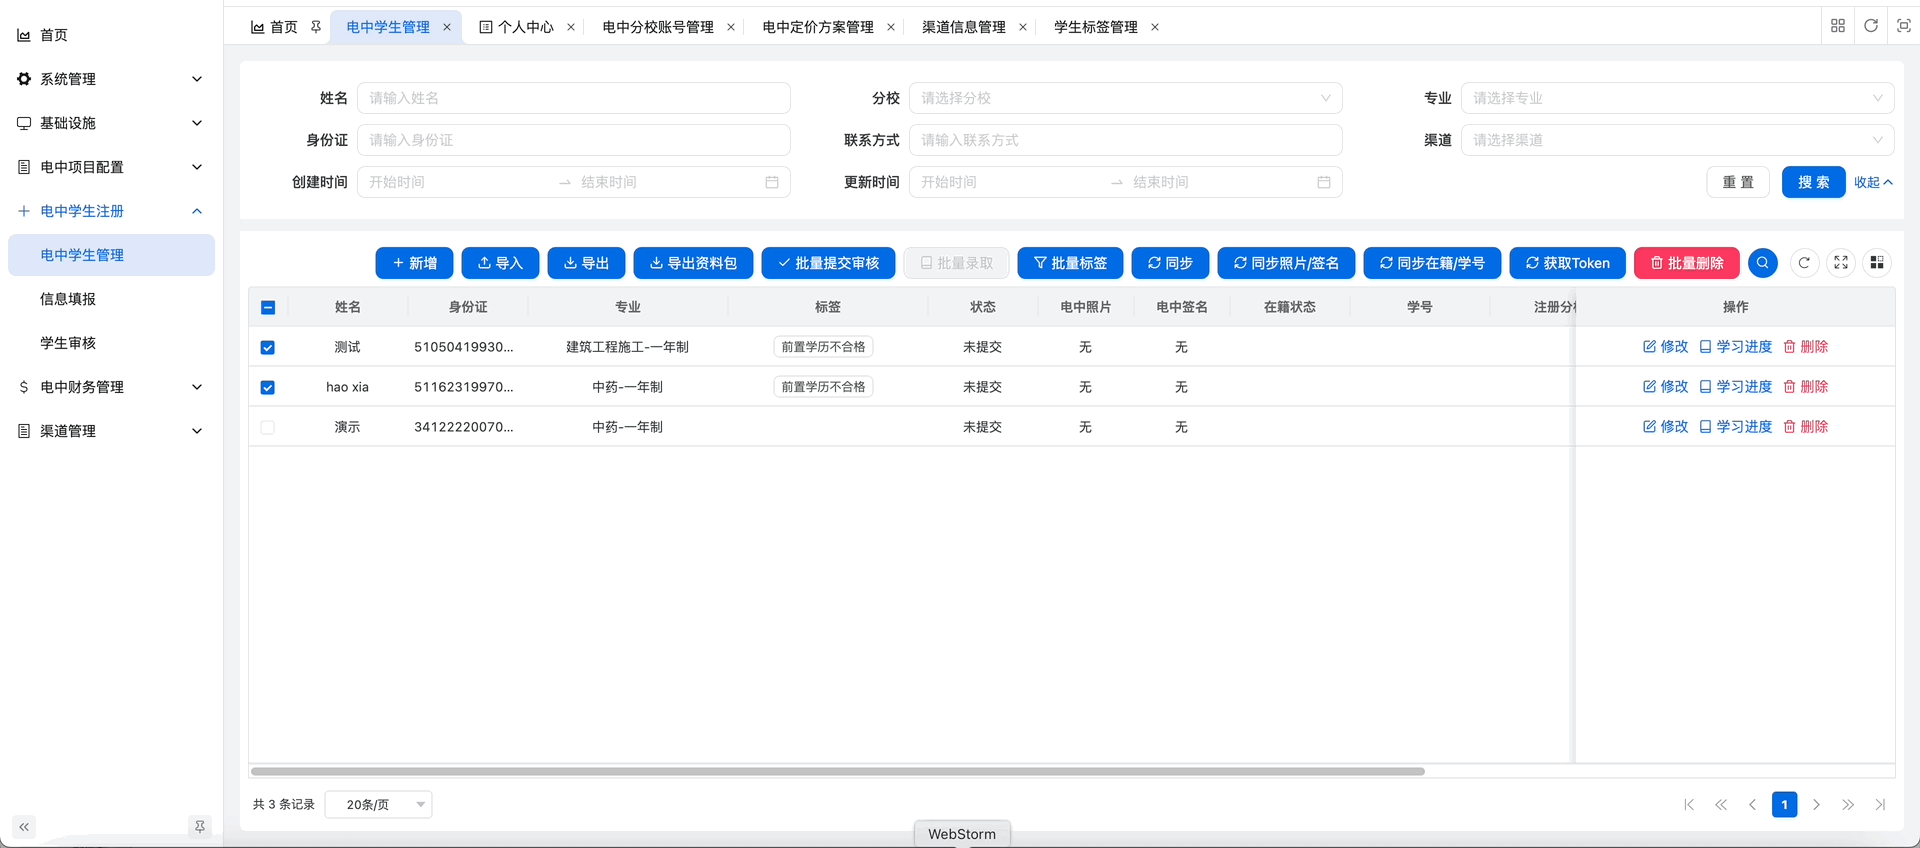Click the table horizontal scrollbar
This screenshot has height=848, width=1920.
(x=838, y=771)
